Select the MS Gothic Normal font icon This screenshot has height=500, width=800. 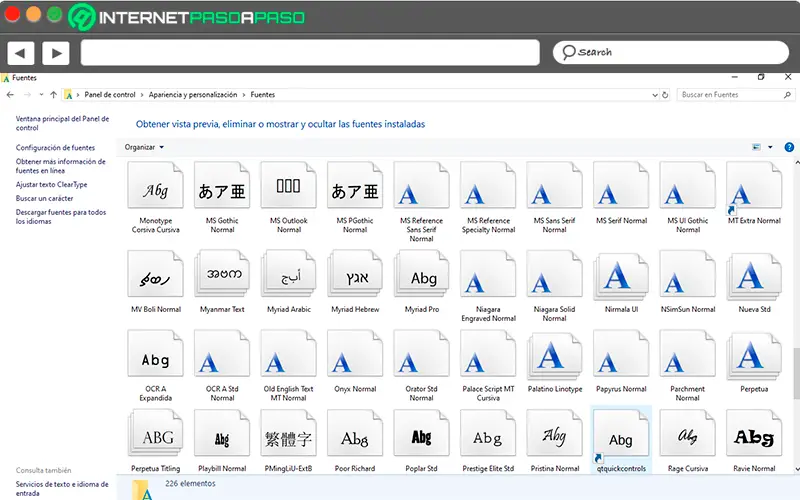tap(222, 185)
